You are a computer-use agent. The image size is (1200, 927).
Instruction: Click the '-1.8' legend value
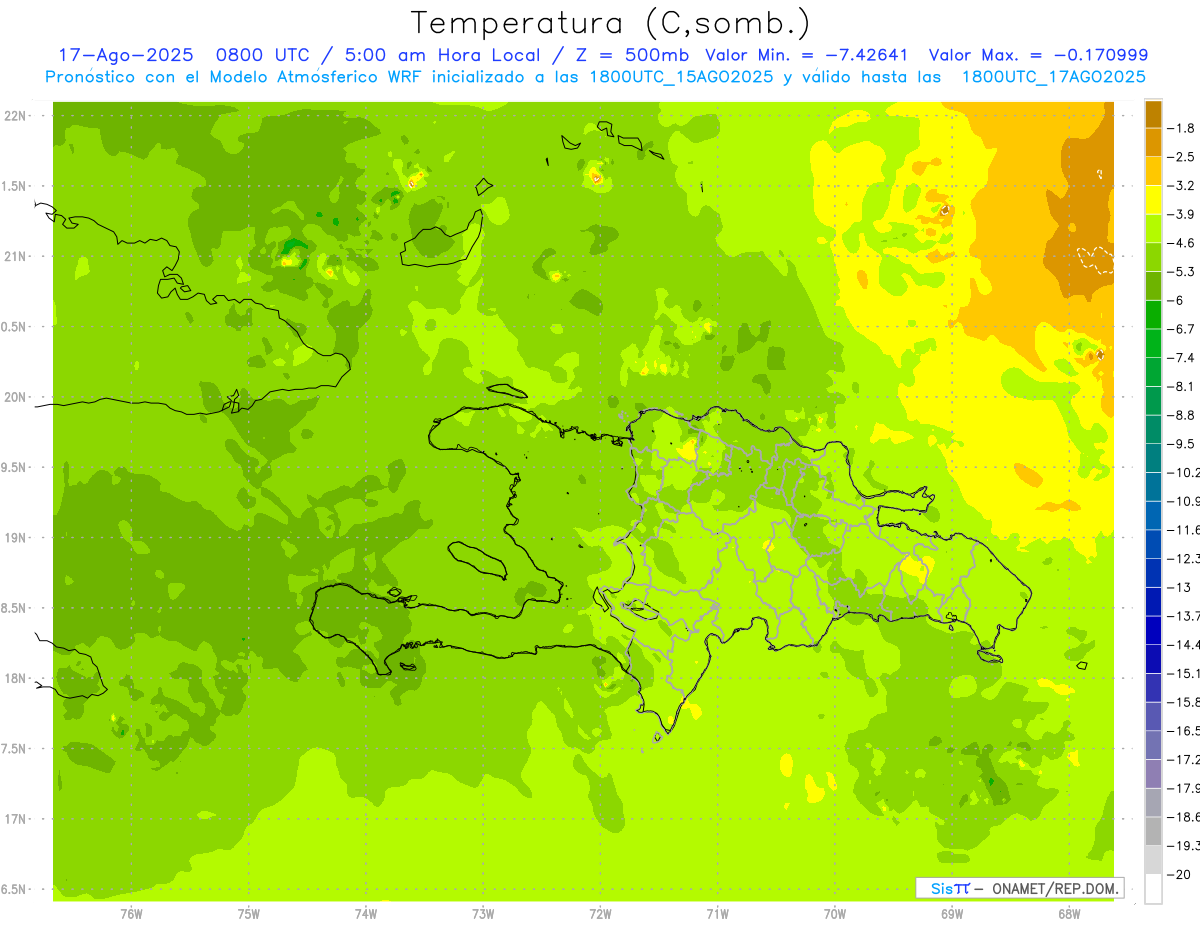pos(1181,128)
